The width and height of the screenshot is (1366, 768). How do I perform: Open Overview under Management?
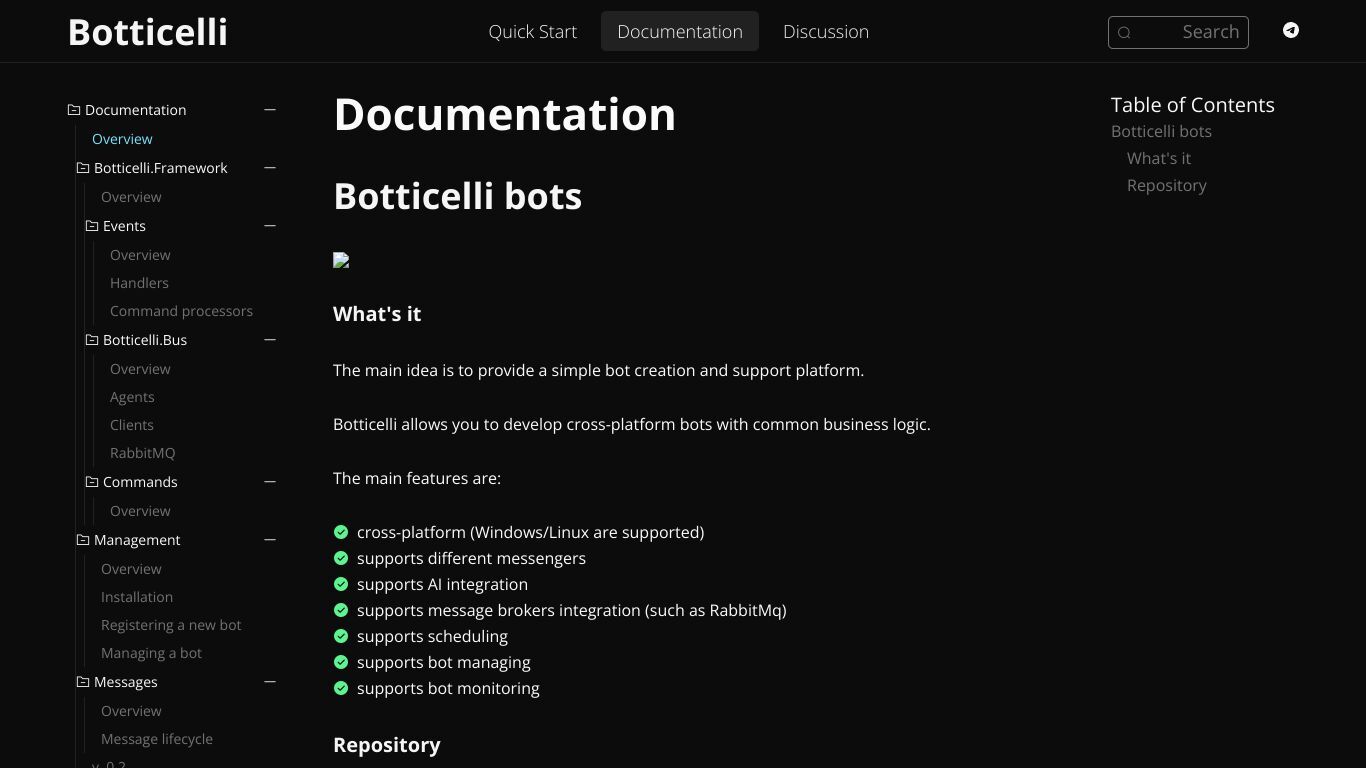click(x=131, y=569)
